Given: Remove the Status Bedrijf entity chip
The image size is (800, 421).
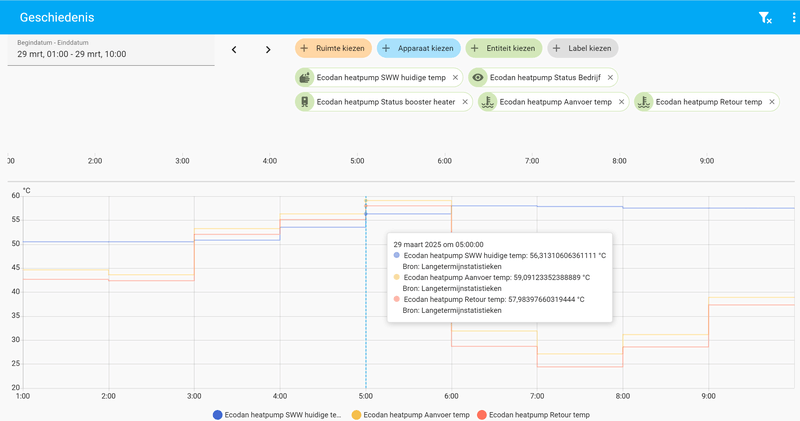Looking at the screenshot, I should [x=609, y=77].
